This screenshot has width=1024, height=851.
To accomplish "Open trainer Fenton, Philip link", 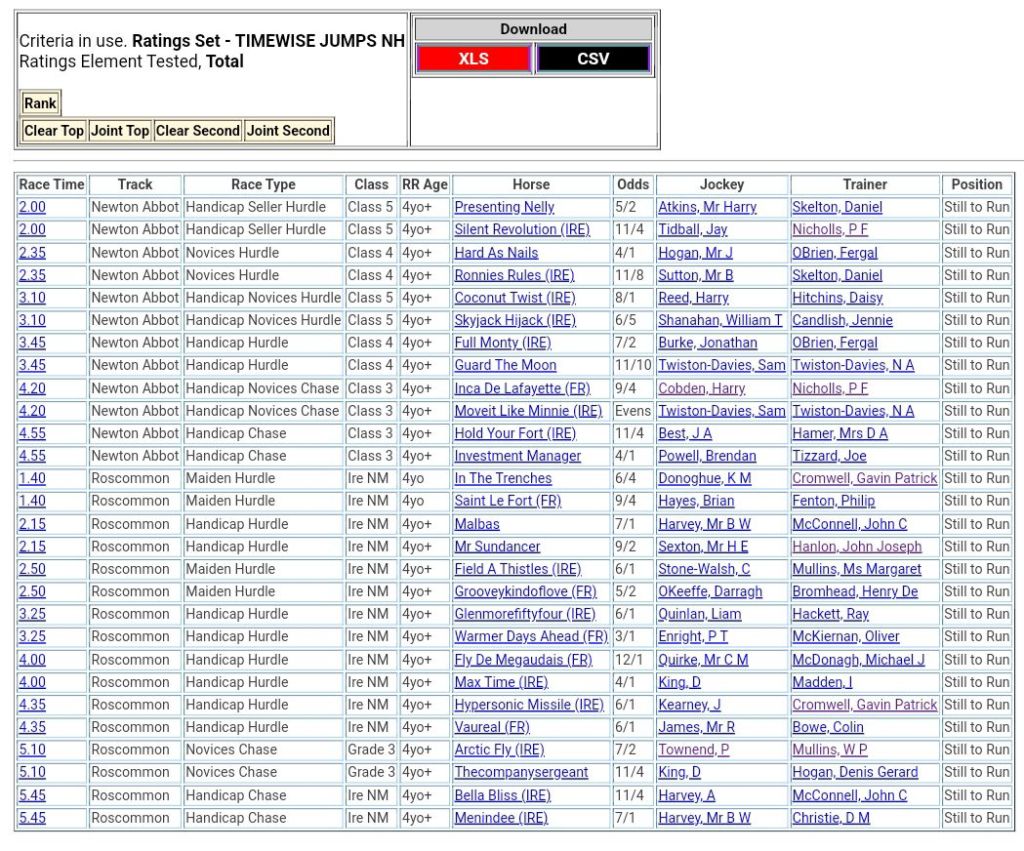I will (x=833, y=501).
